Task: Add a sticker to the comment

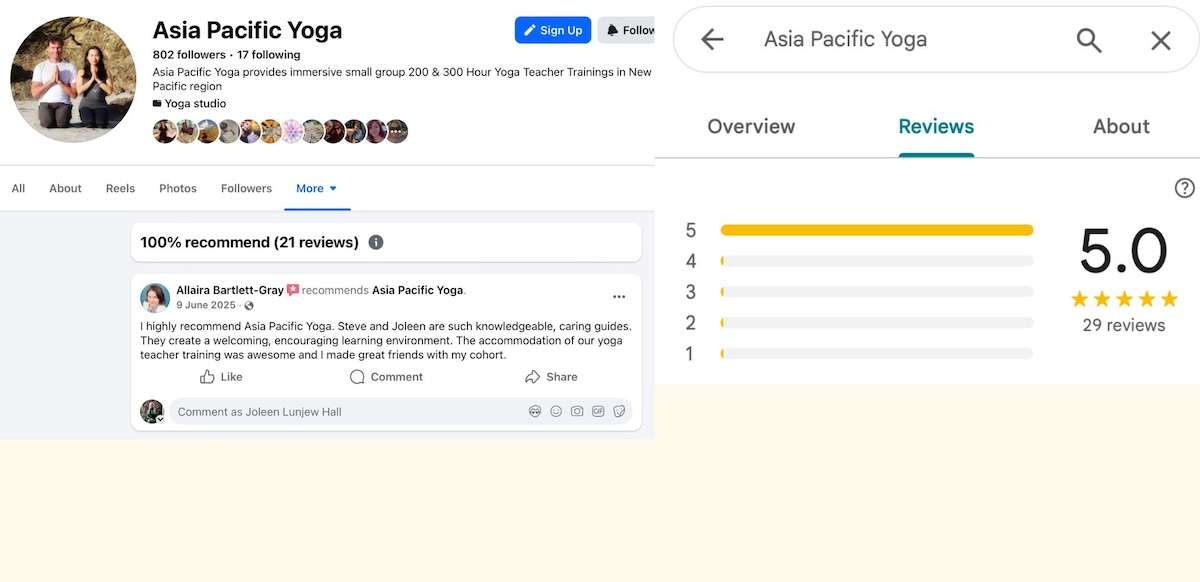Action: pyautogui.click(x=619, y=411)
